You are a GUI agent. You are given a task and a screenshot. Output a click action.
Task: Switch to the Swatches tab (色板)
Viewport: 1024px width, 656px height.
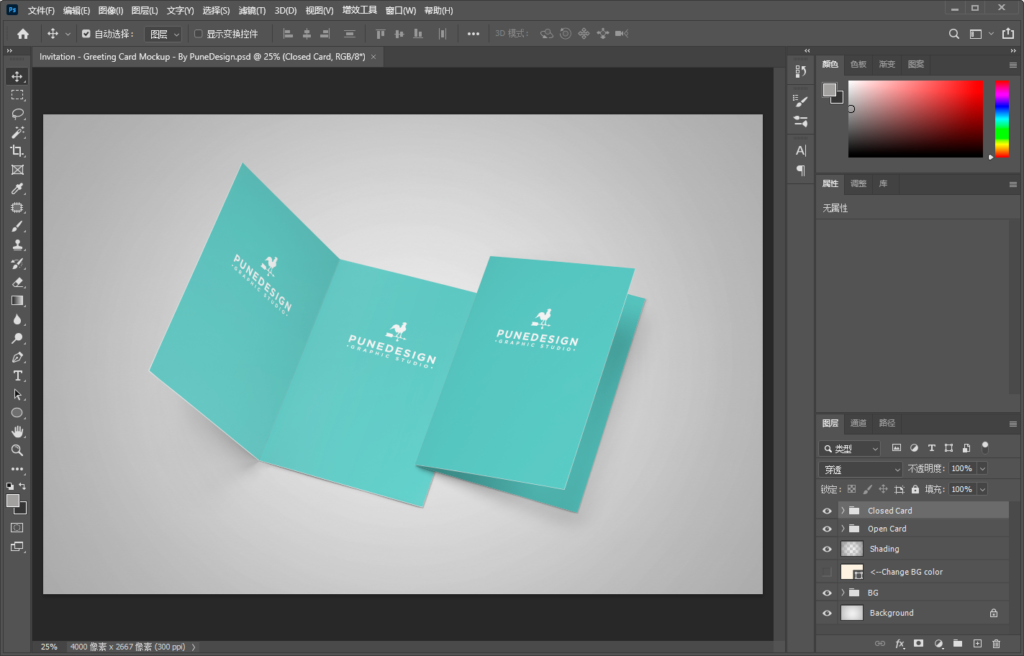pos(858,64)
